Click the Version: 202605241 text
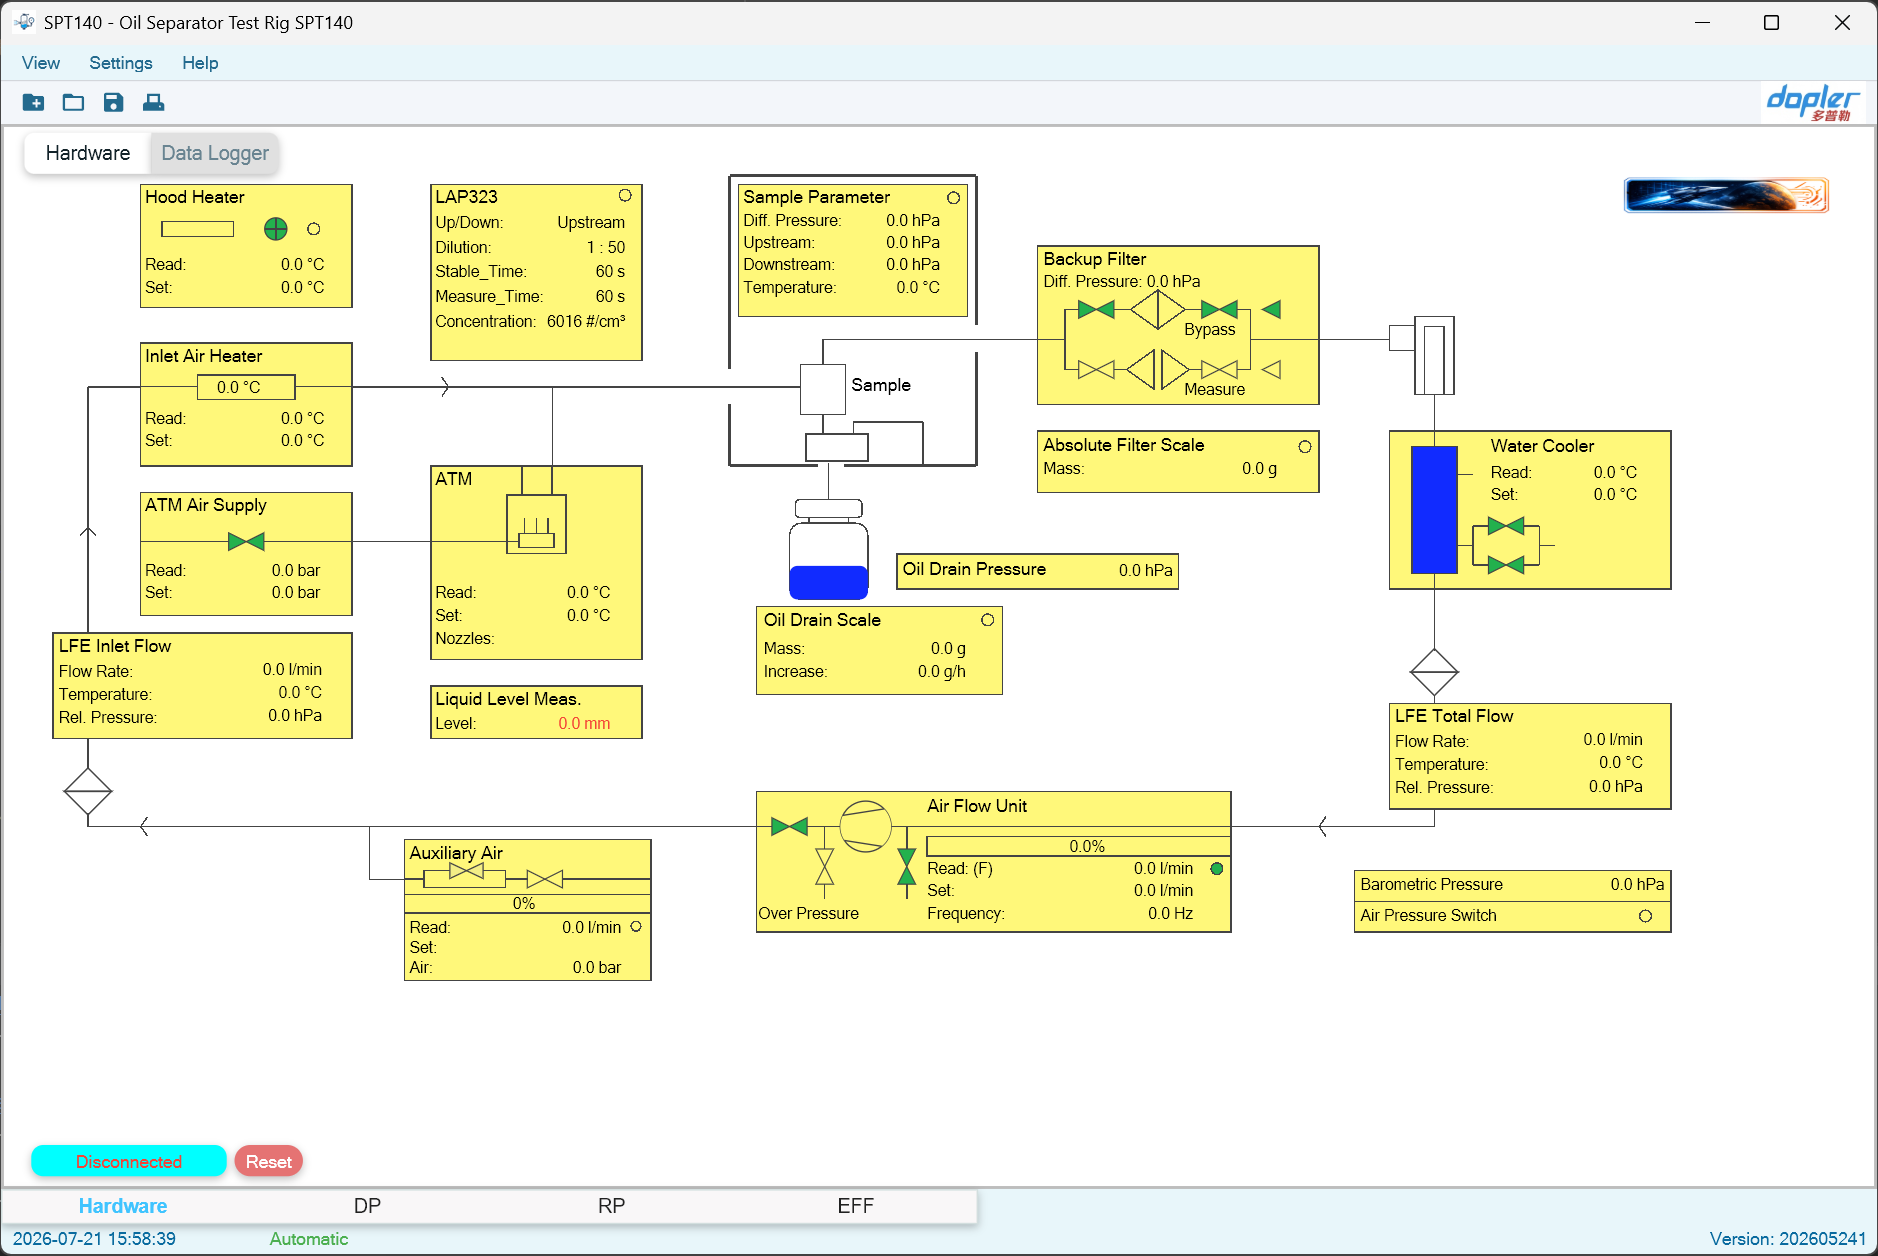The image size is (1878, 1256). [1788, 1239]
